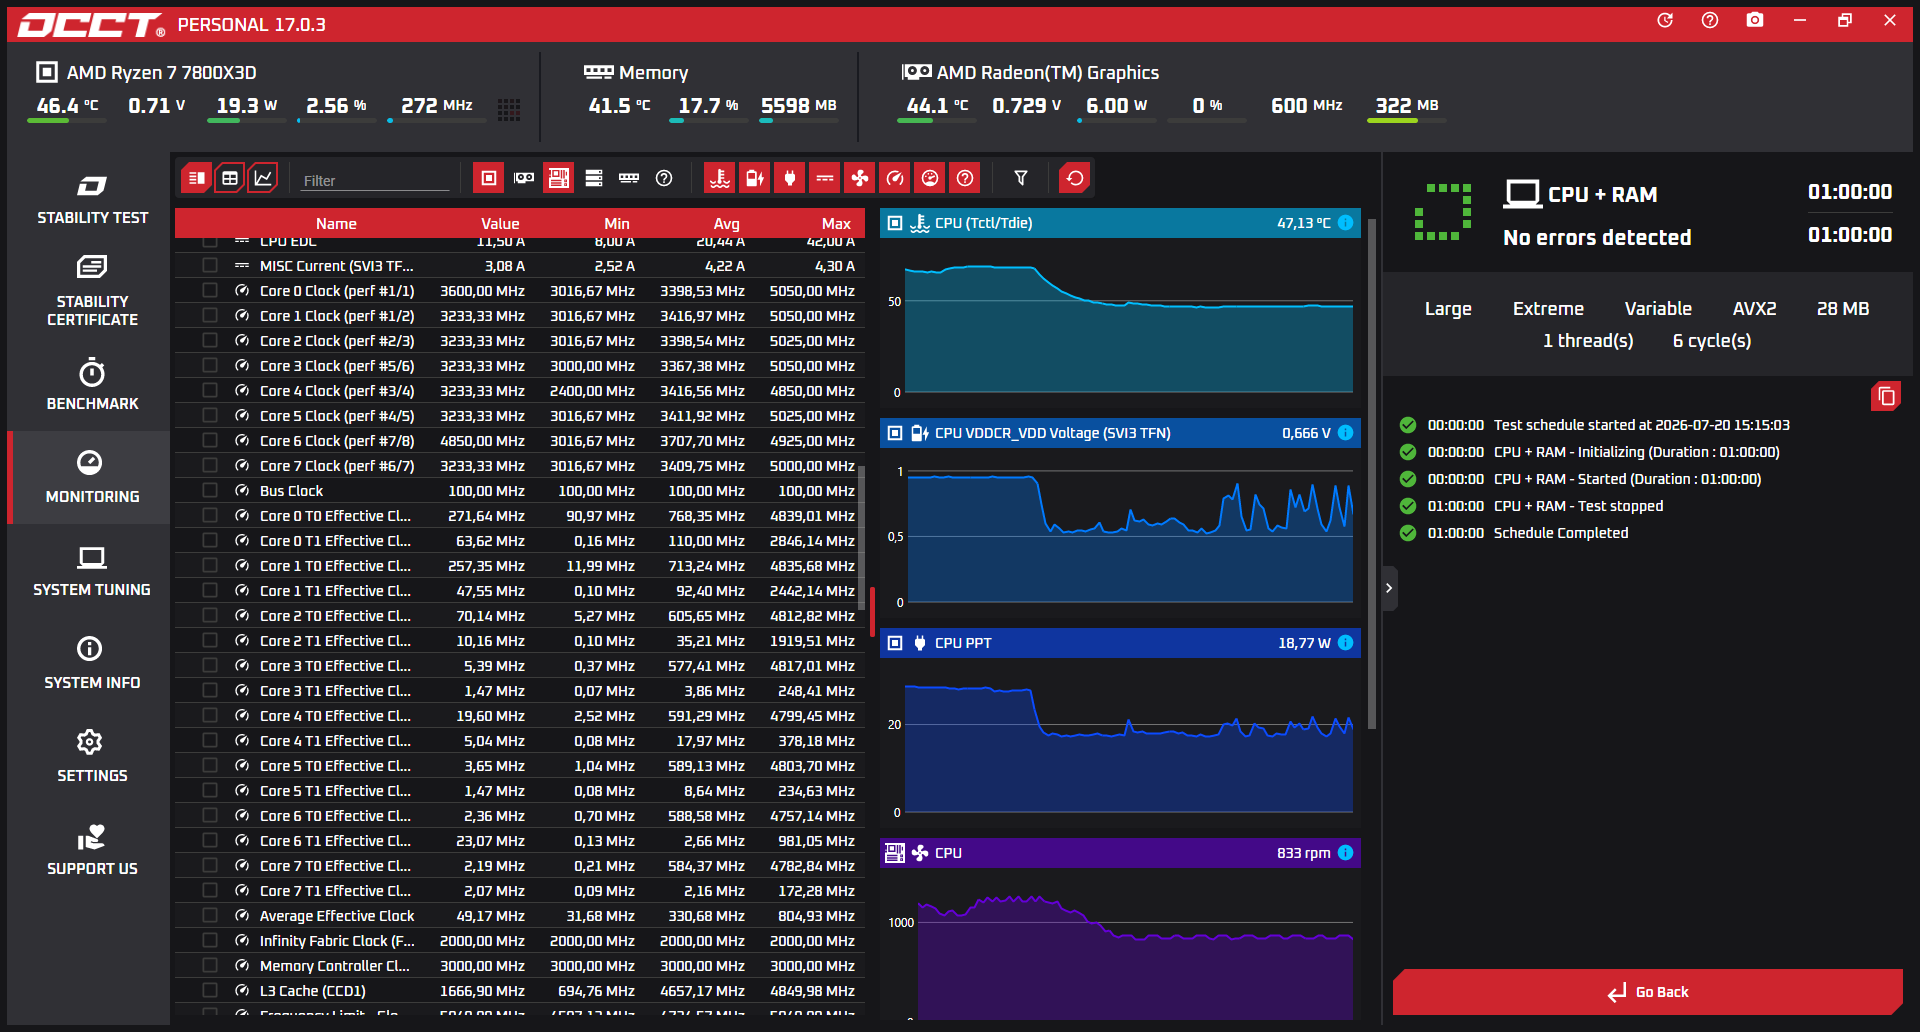
Task: Toggle storage sensors filter
Action: click(594, 178)
